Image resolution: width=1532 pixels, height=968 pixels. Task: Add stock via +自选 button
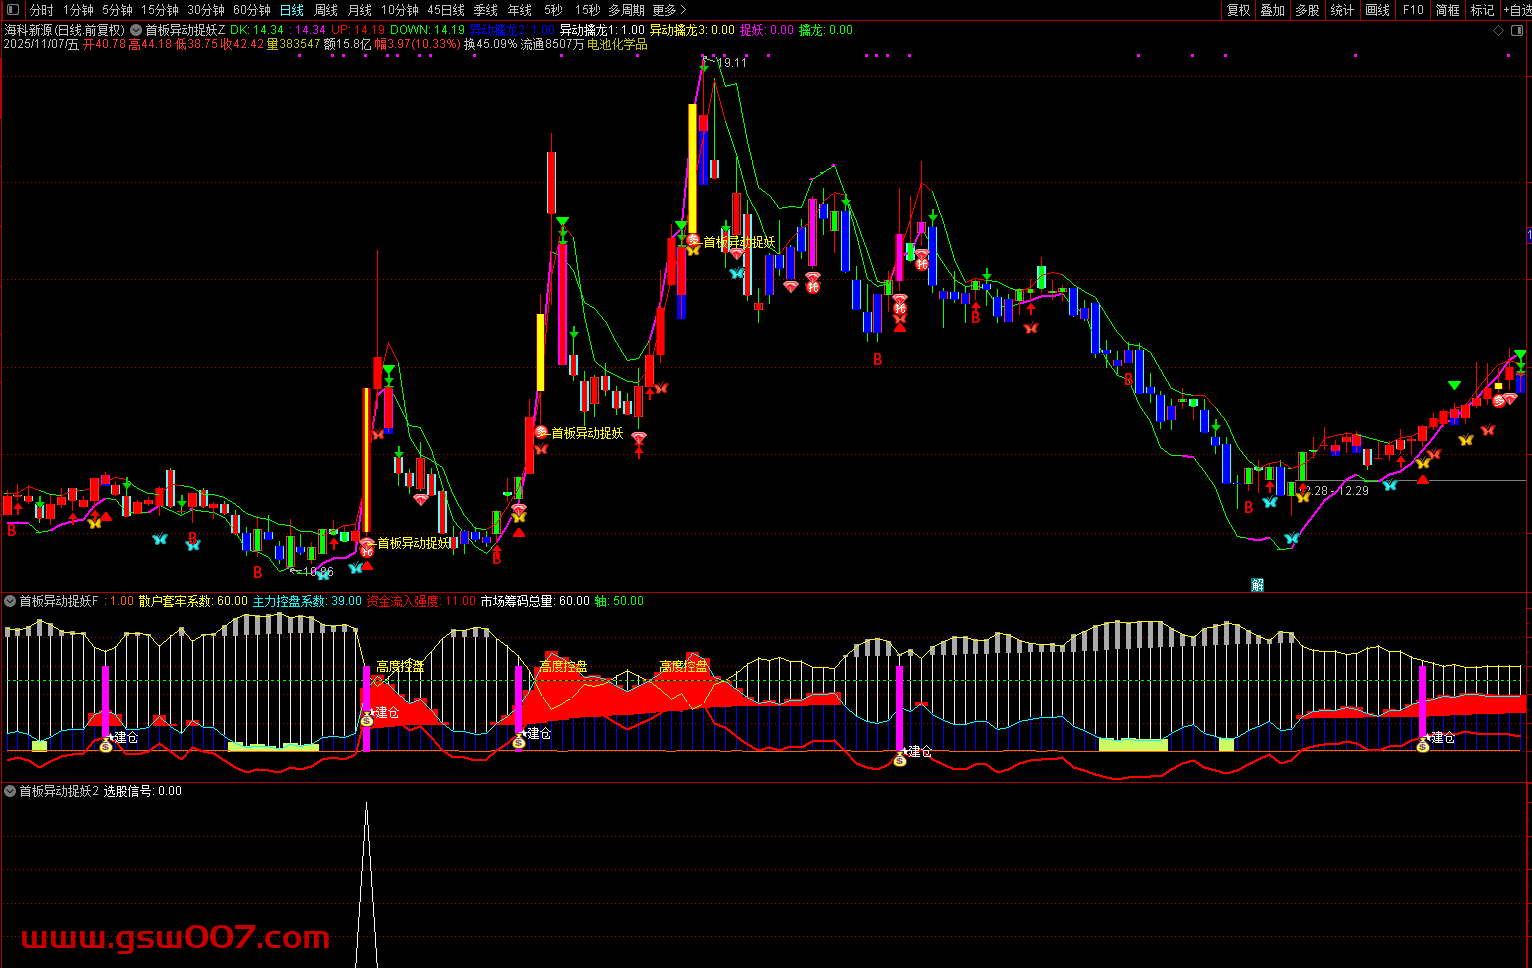coord(1517,10)
